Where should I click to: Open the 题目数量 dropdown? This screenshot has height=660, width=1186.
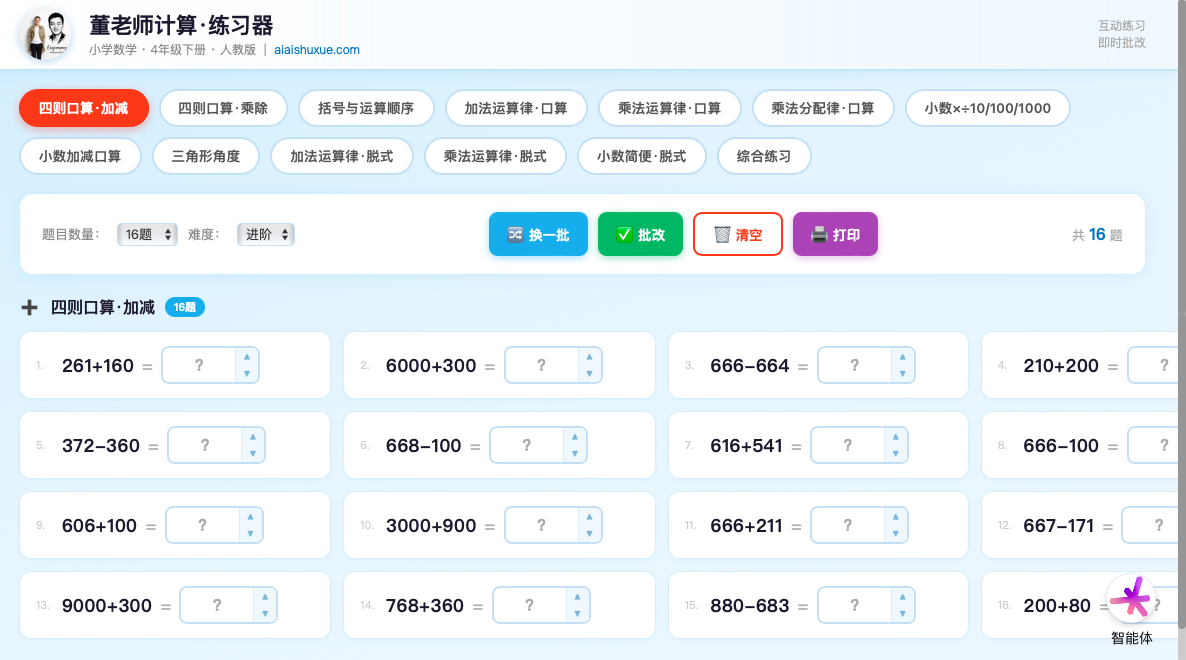[x=147, y=235]
